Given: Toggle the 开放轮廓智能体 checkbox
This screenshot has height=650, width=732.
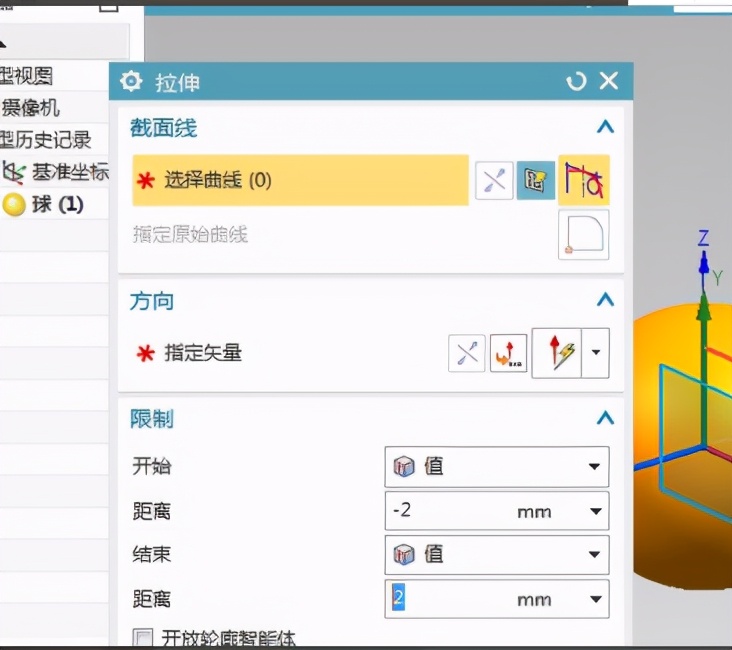Looking at the screenshot, I should point(142,637).
